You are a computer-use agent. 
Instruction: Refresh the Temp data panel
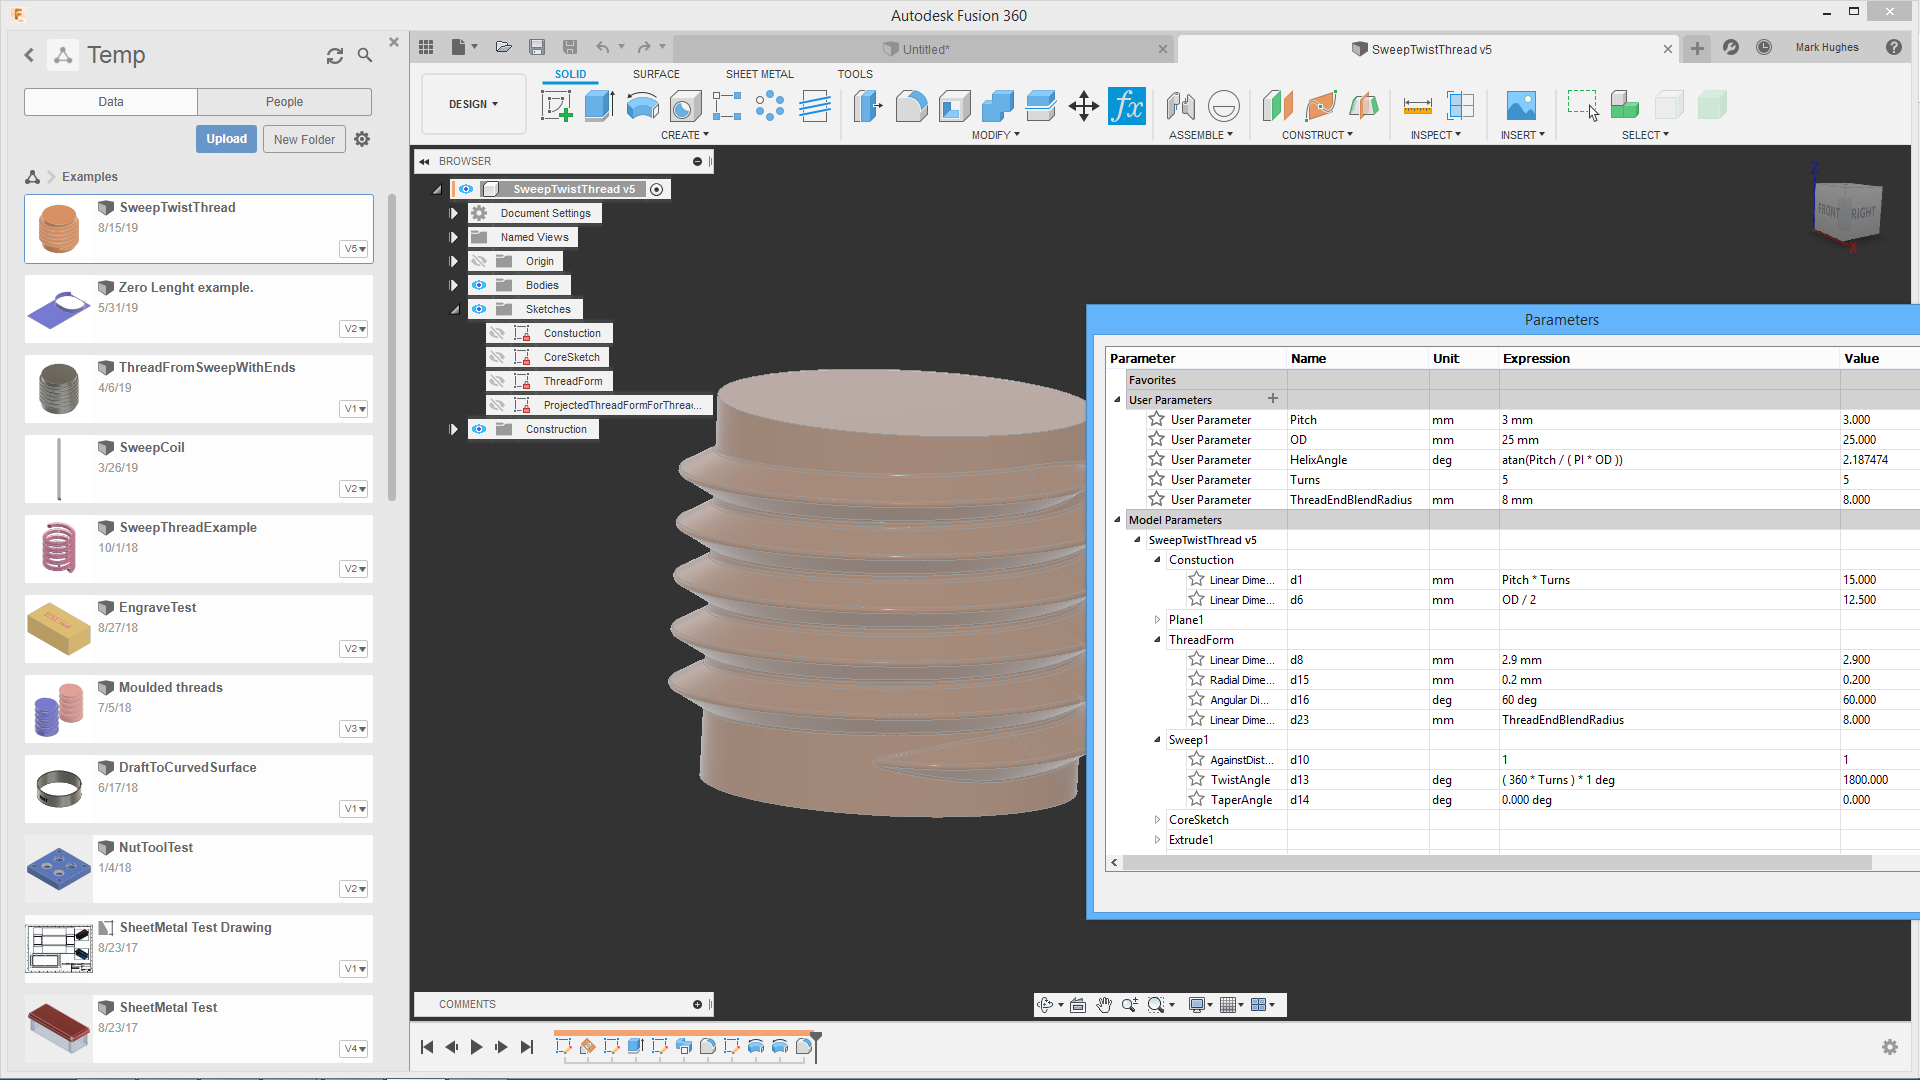coord(335,56)
